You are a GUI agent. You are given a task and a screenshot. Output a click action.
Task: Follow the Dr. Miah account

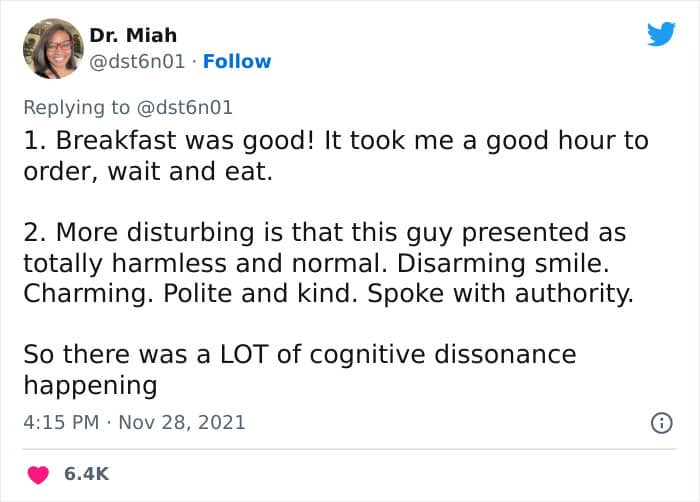[237, 62]
